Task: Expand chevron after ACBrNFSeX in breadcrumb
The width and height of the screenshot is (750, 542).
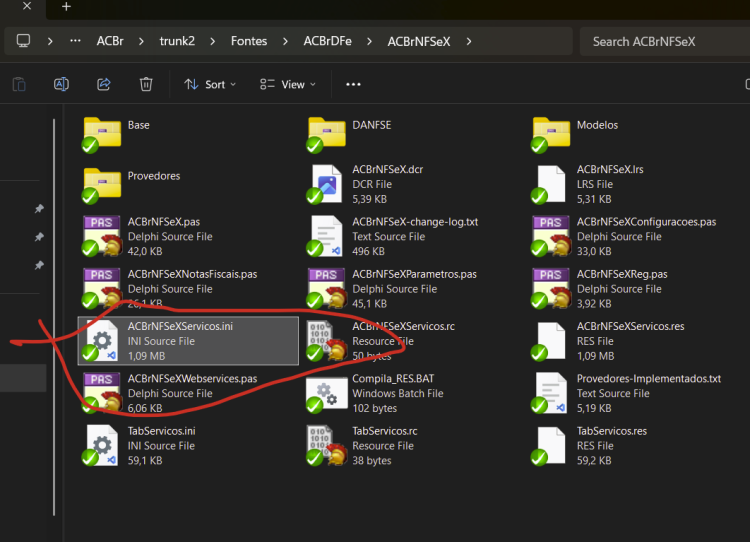Action: point(469,42)
